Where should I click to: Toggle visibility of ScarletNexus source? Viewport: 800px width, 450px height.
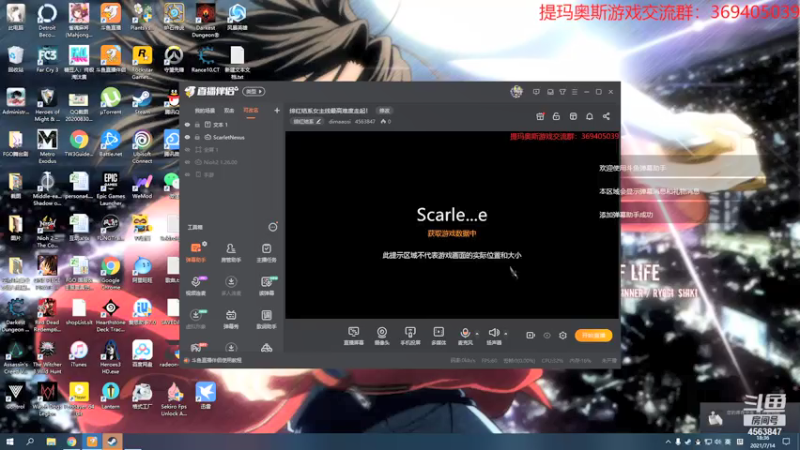(x=187, y=137)
